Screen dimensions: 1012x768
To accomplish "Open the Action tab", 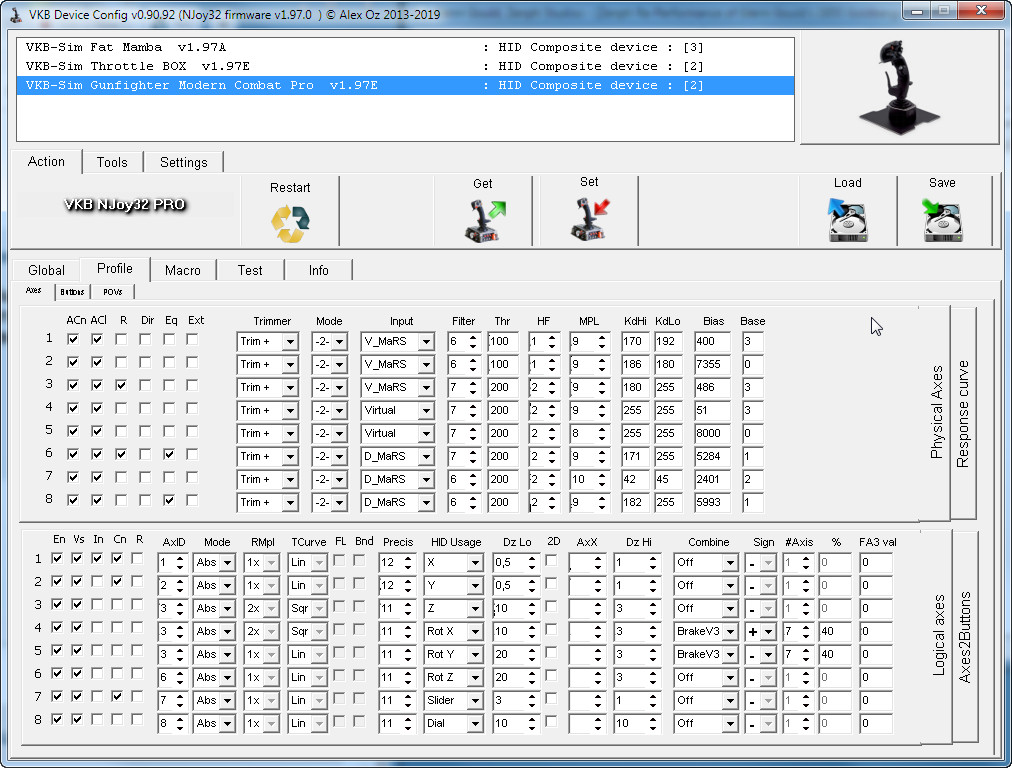I will [x=46, y=161].
